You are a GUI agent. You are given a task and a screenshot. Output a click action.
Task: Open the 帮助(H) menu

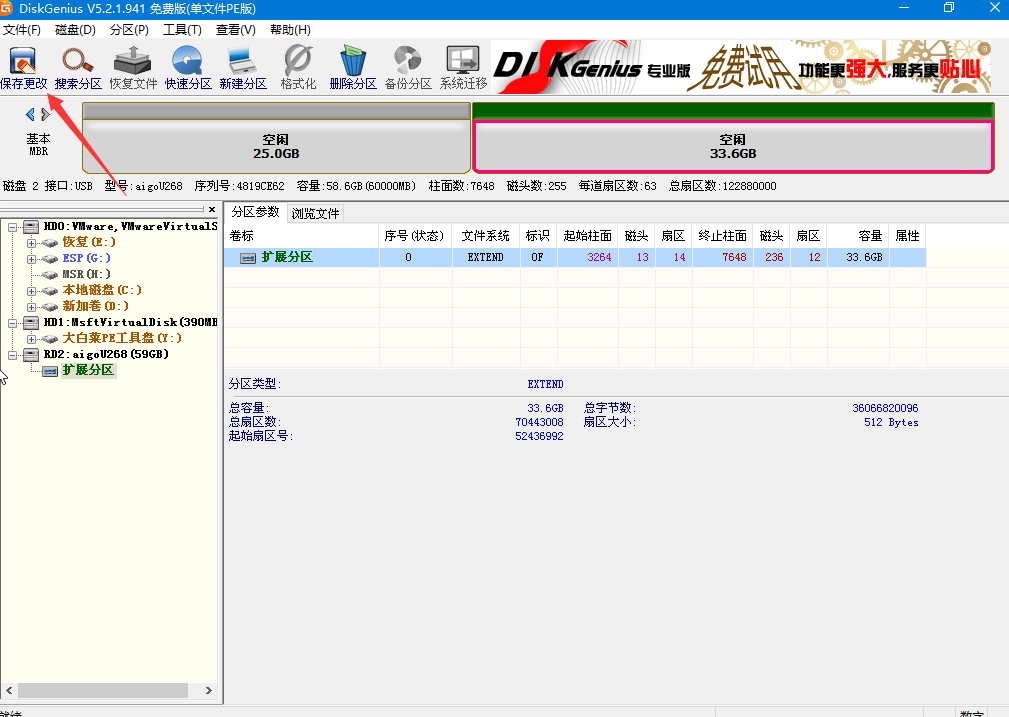pyautogui.click(x=290, y=30)
